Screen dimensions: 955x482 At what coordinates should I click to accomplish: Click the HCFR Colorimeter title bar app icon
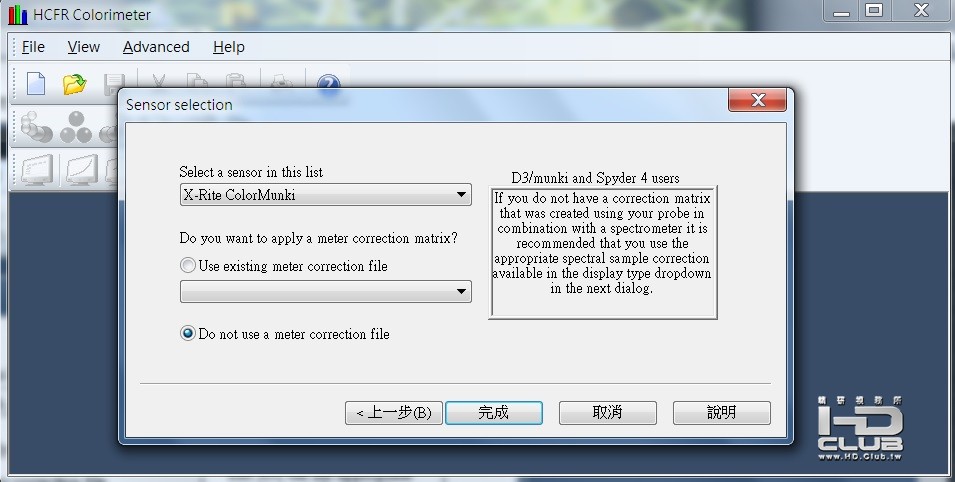click(x=18, y=15)
